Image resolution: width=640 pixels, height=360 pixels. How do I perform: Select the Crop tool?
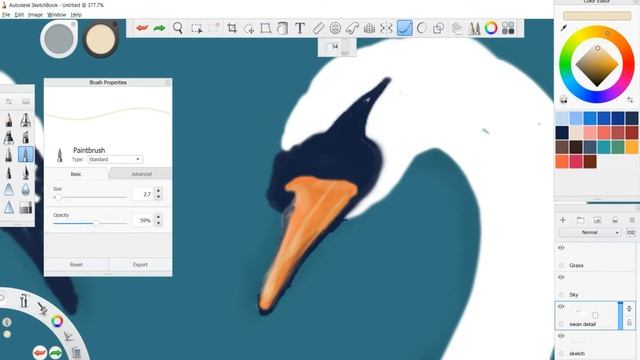point(232,28)
